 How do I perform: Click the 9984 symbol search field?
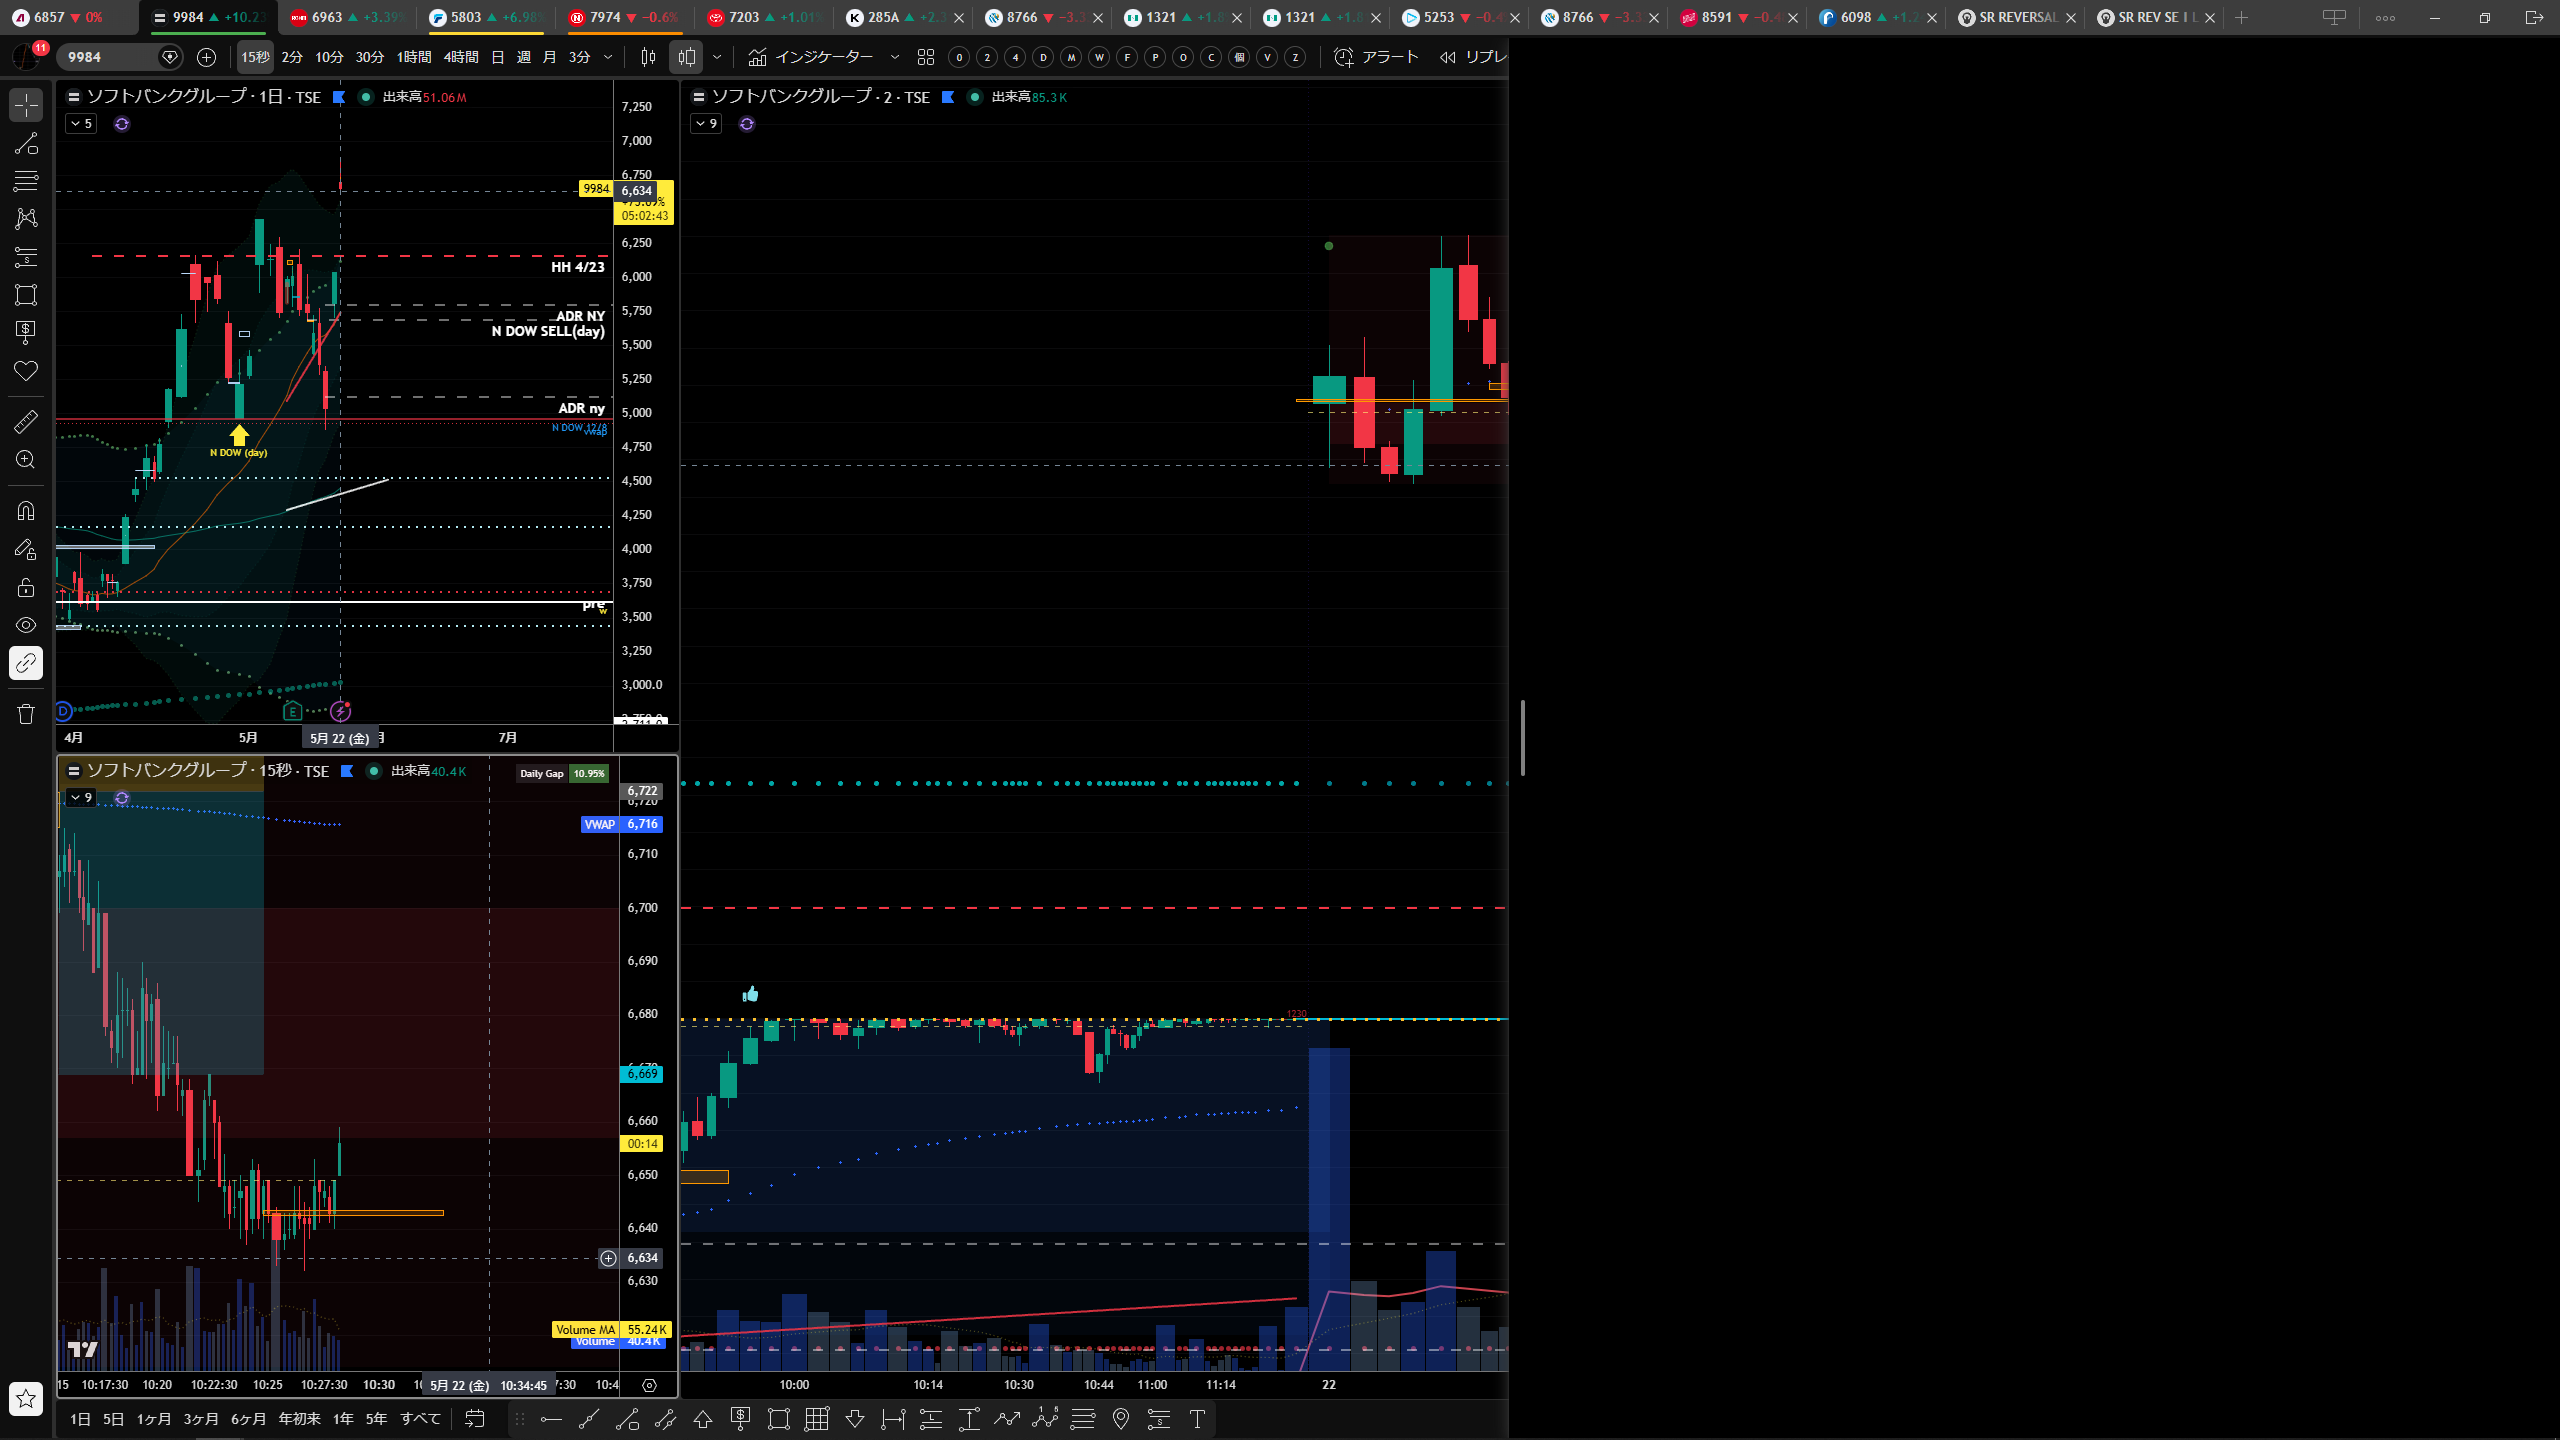[x=108, y=57]
